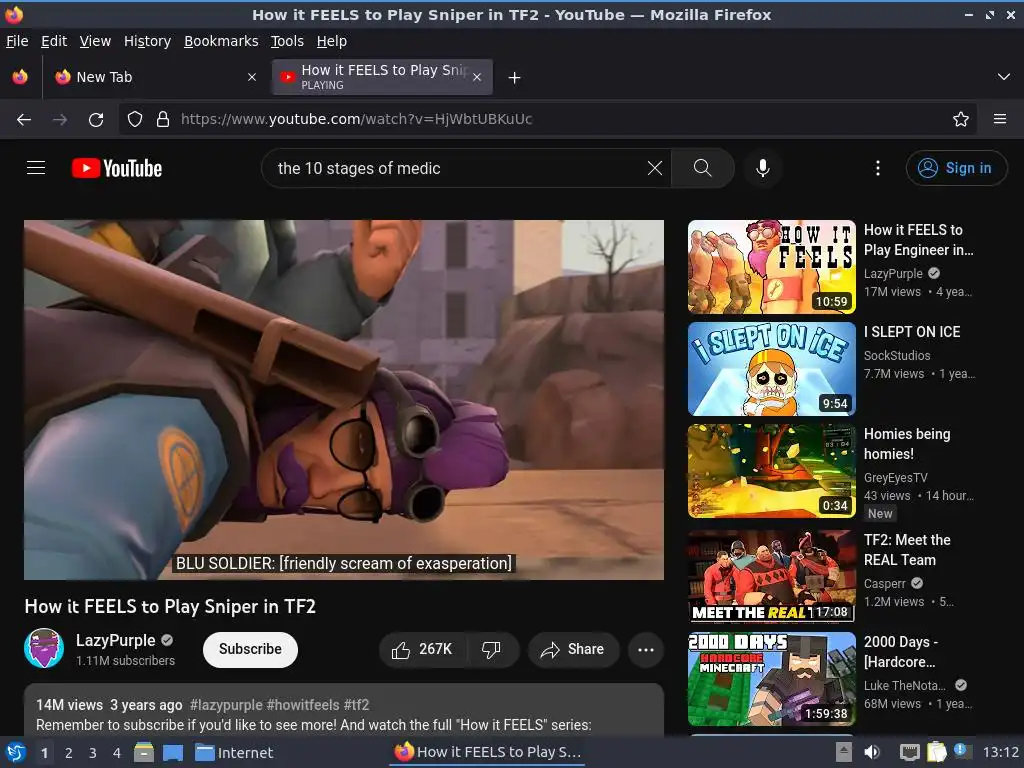Open LazyPurple channel name link
Image resolution: width=1024 pixels, height=768 pixels.
pyautogui.click(x=116, y=640)
